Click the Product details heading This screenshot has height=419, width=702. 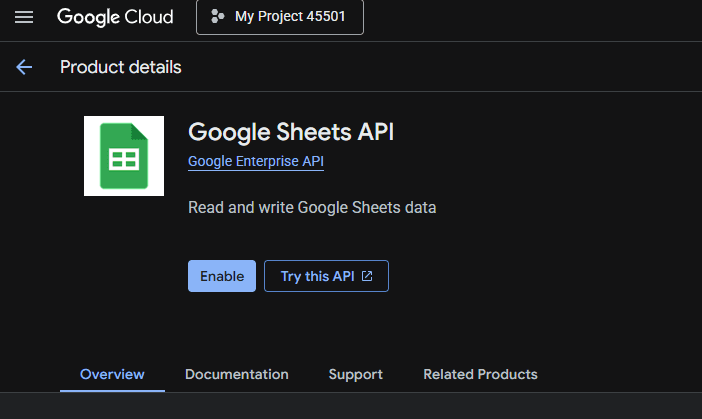pos(121,67)
